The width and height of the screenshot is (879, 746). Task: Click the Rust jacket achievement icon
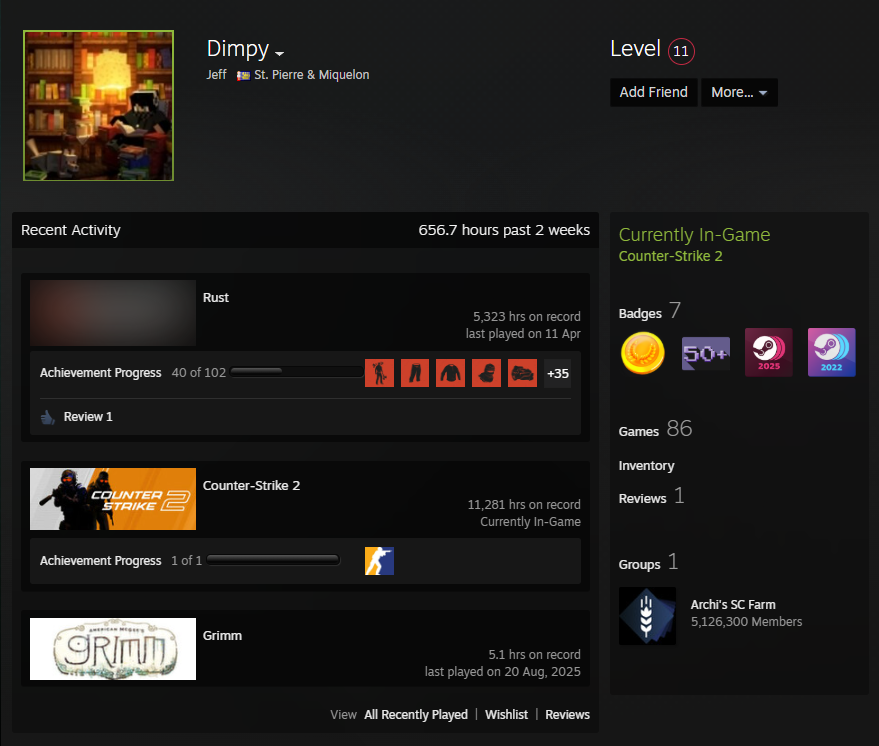click(x=451, y=373)
